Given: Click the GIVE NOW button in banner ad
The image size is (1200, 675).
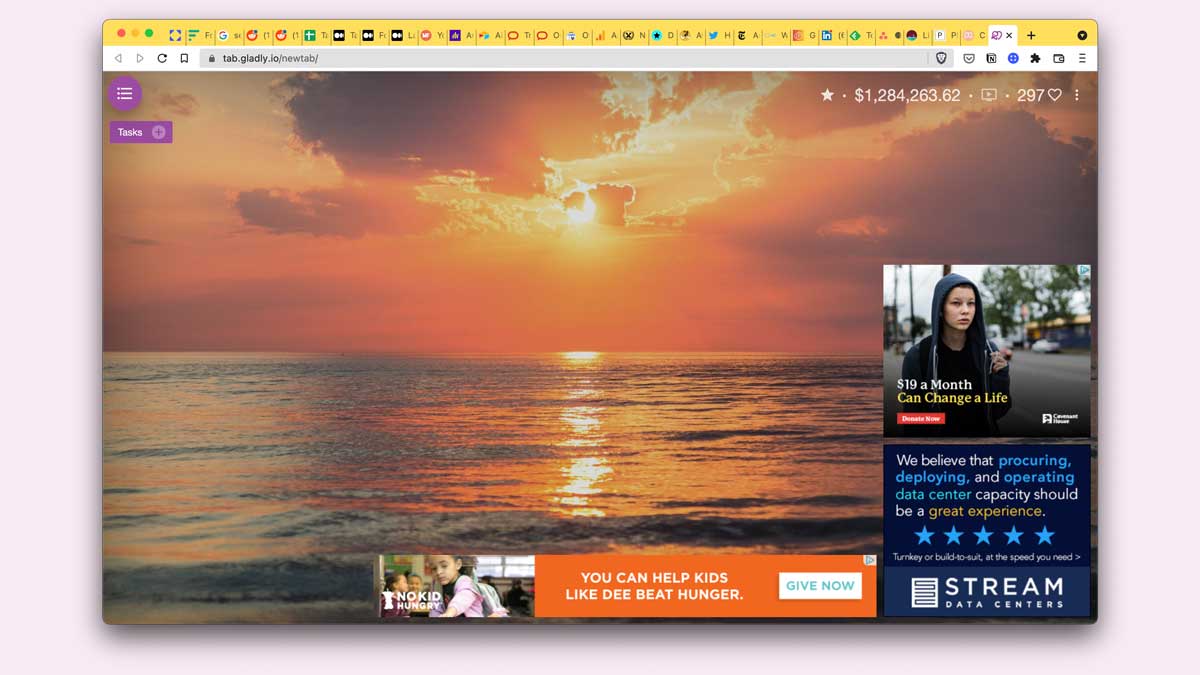Looking at the screenshot, I should coord(820,586).
